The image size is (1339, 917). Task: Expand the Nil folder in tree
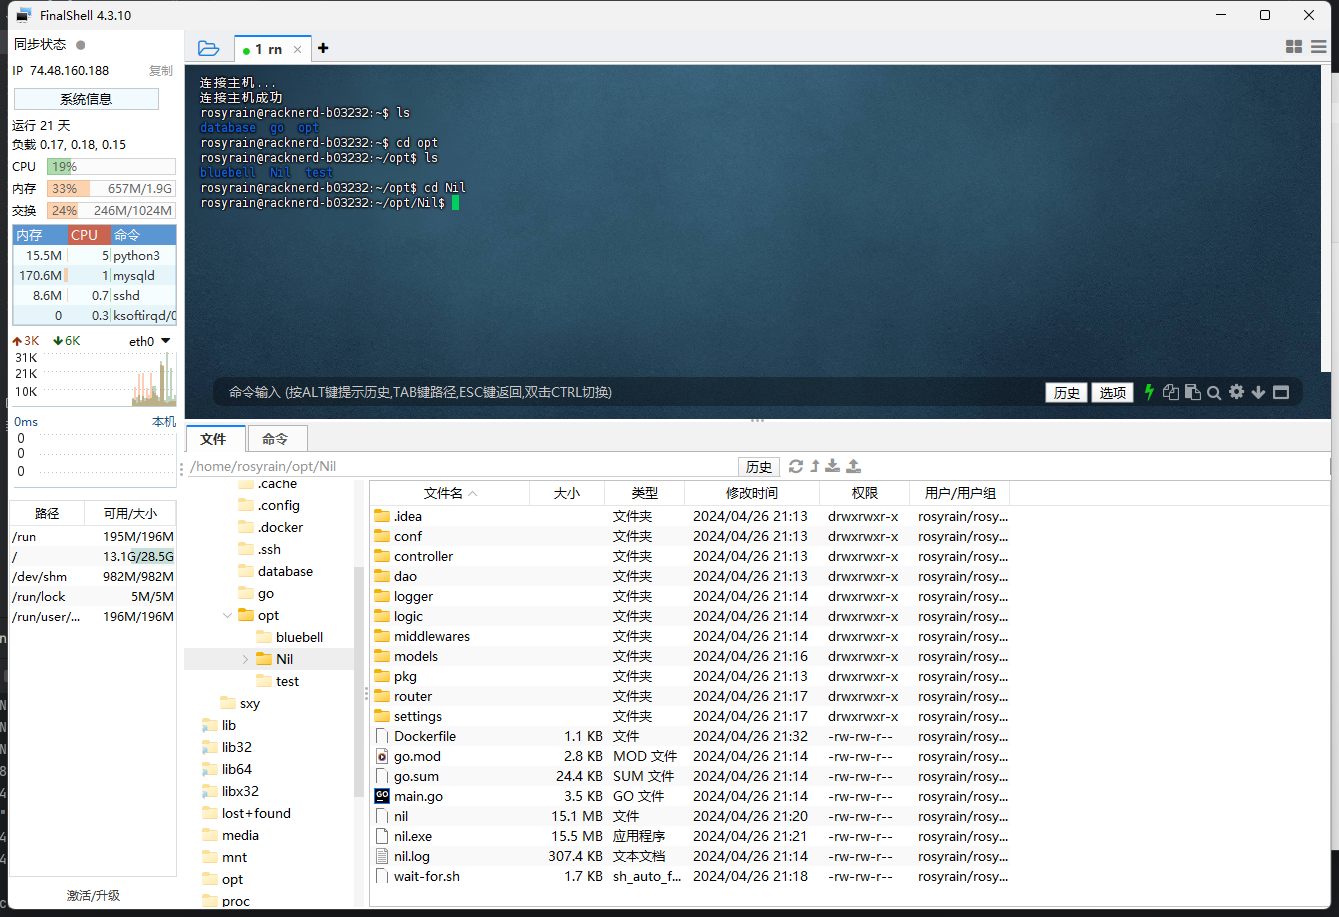[x=246, y=659]
